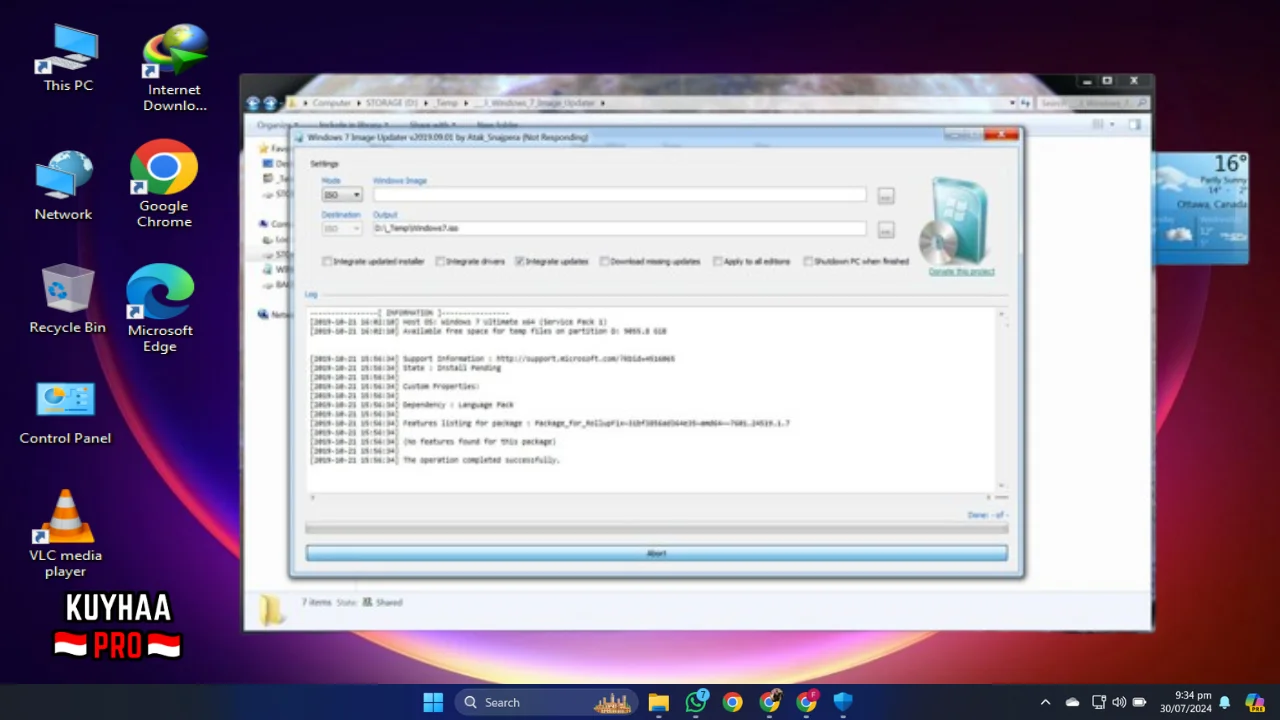Browse for Output path with ellipsis button
Screen dimensions: 1280x720
pos(885,230)
